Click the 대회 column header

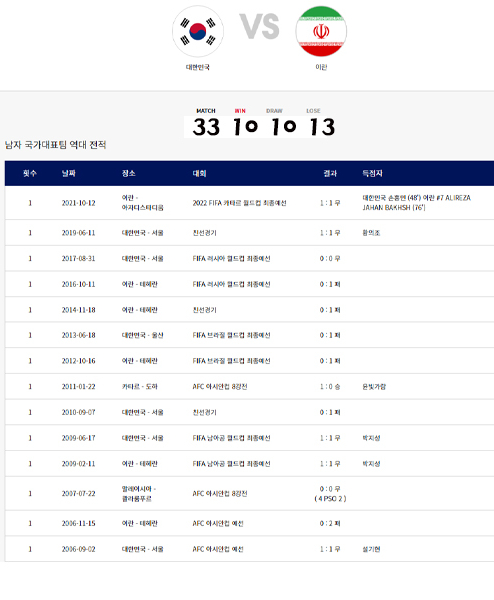(199, 173)
